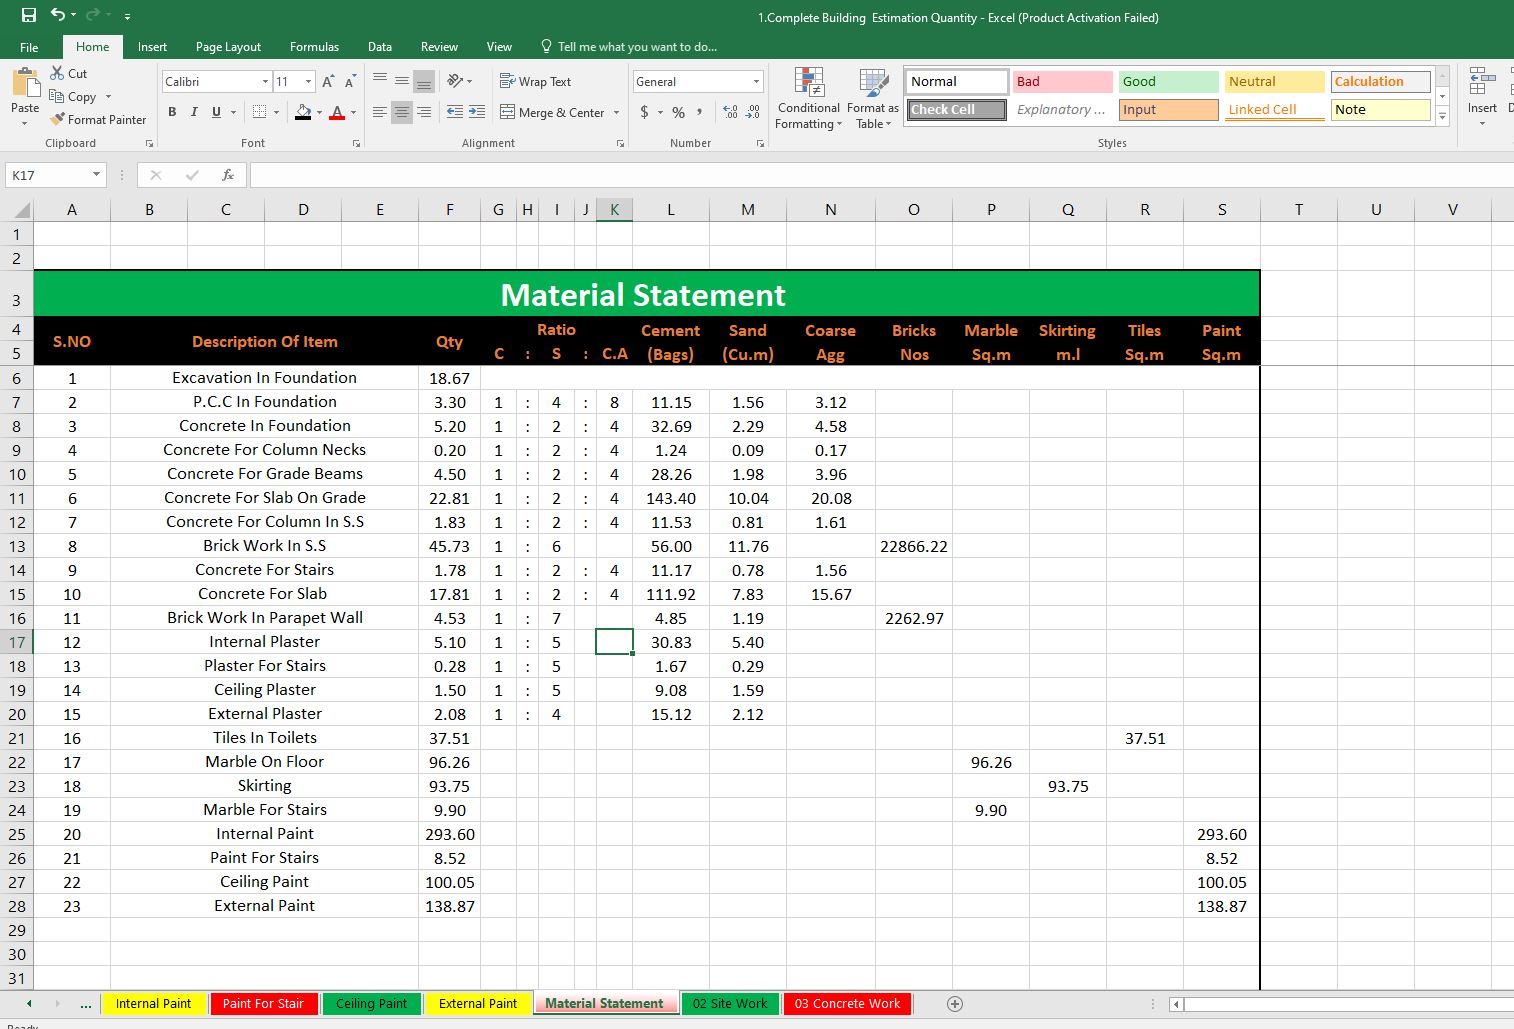1514x1029 pixels.
Task: Toggle Bold formatting
Action: point(172,112)
